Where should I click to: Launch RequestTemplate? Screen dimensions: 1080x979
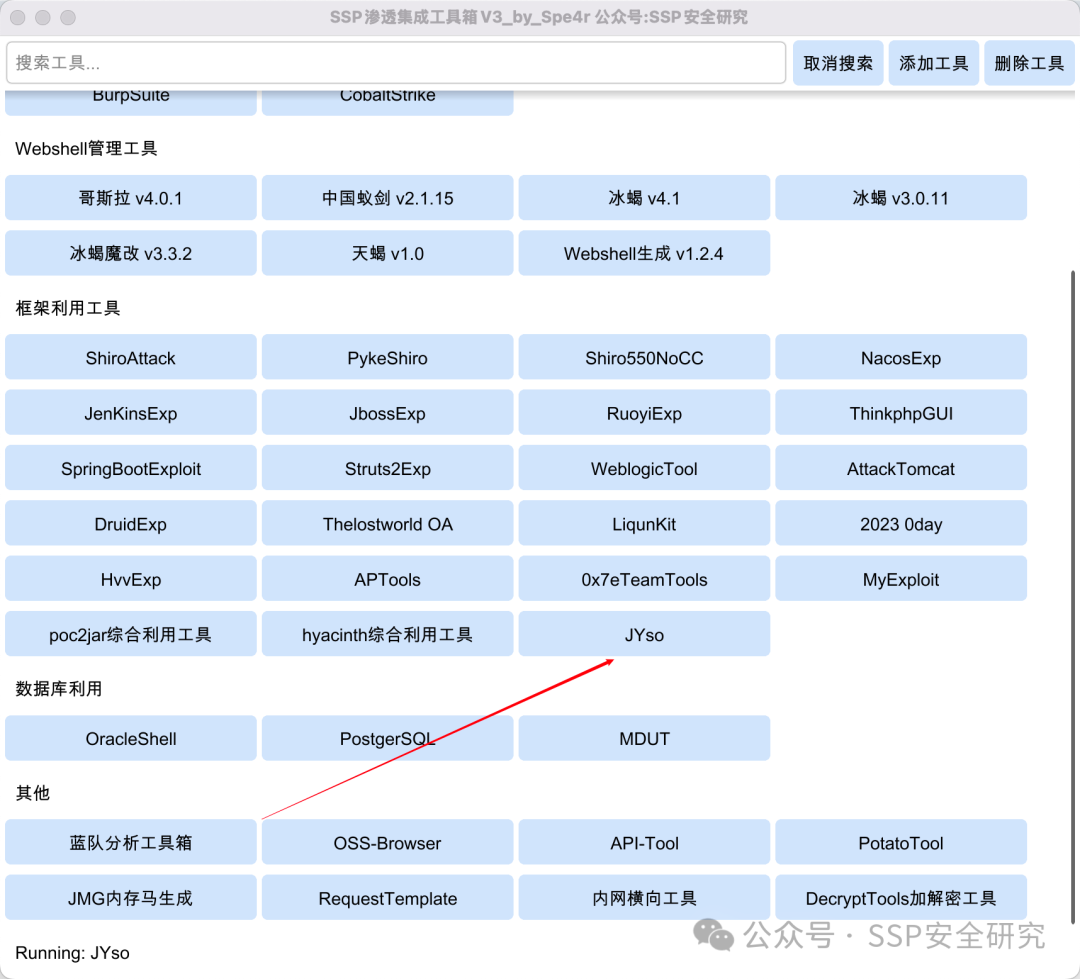click(388, 898)
